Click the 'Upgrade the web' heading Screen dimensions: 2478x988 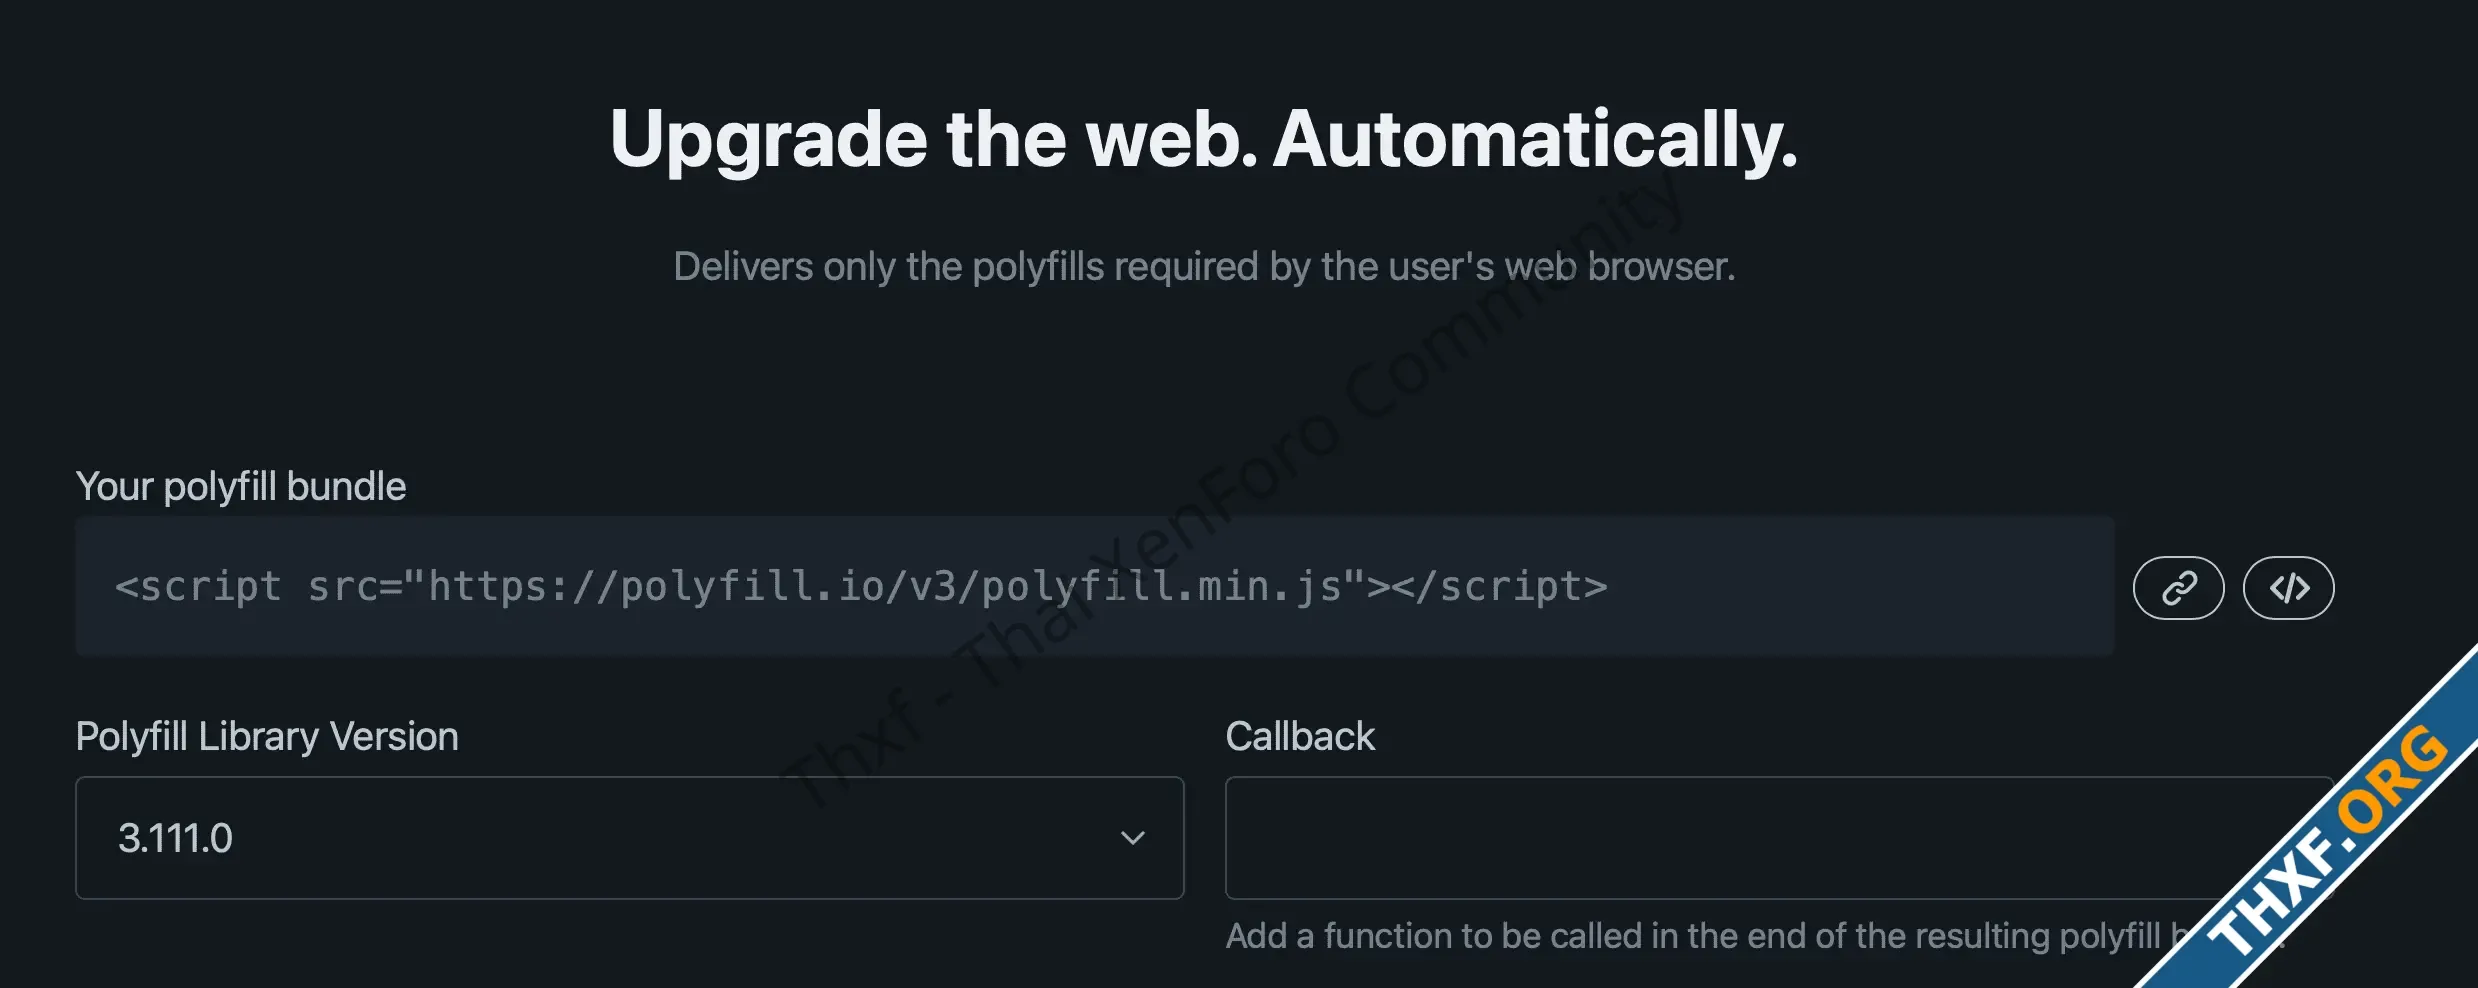click(934, 140)
